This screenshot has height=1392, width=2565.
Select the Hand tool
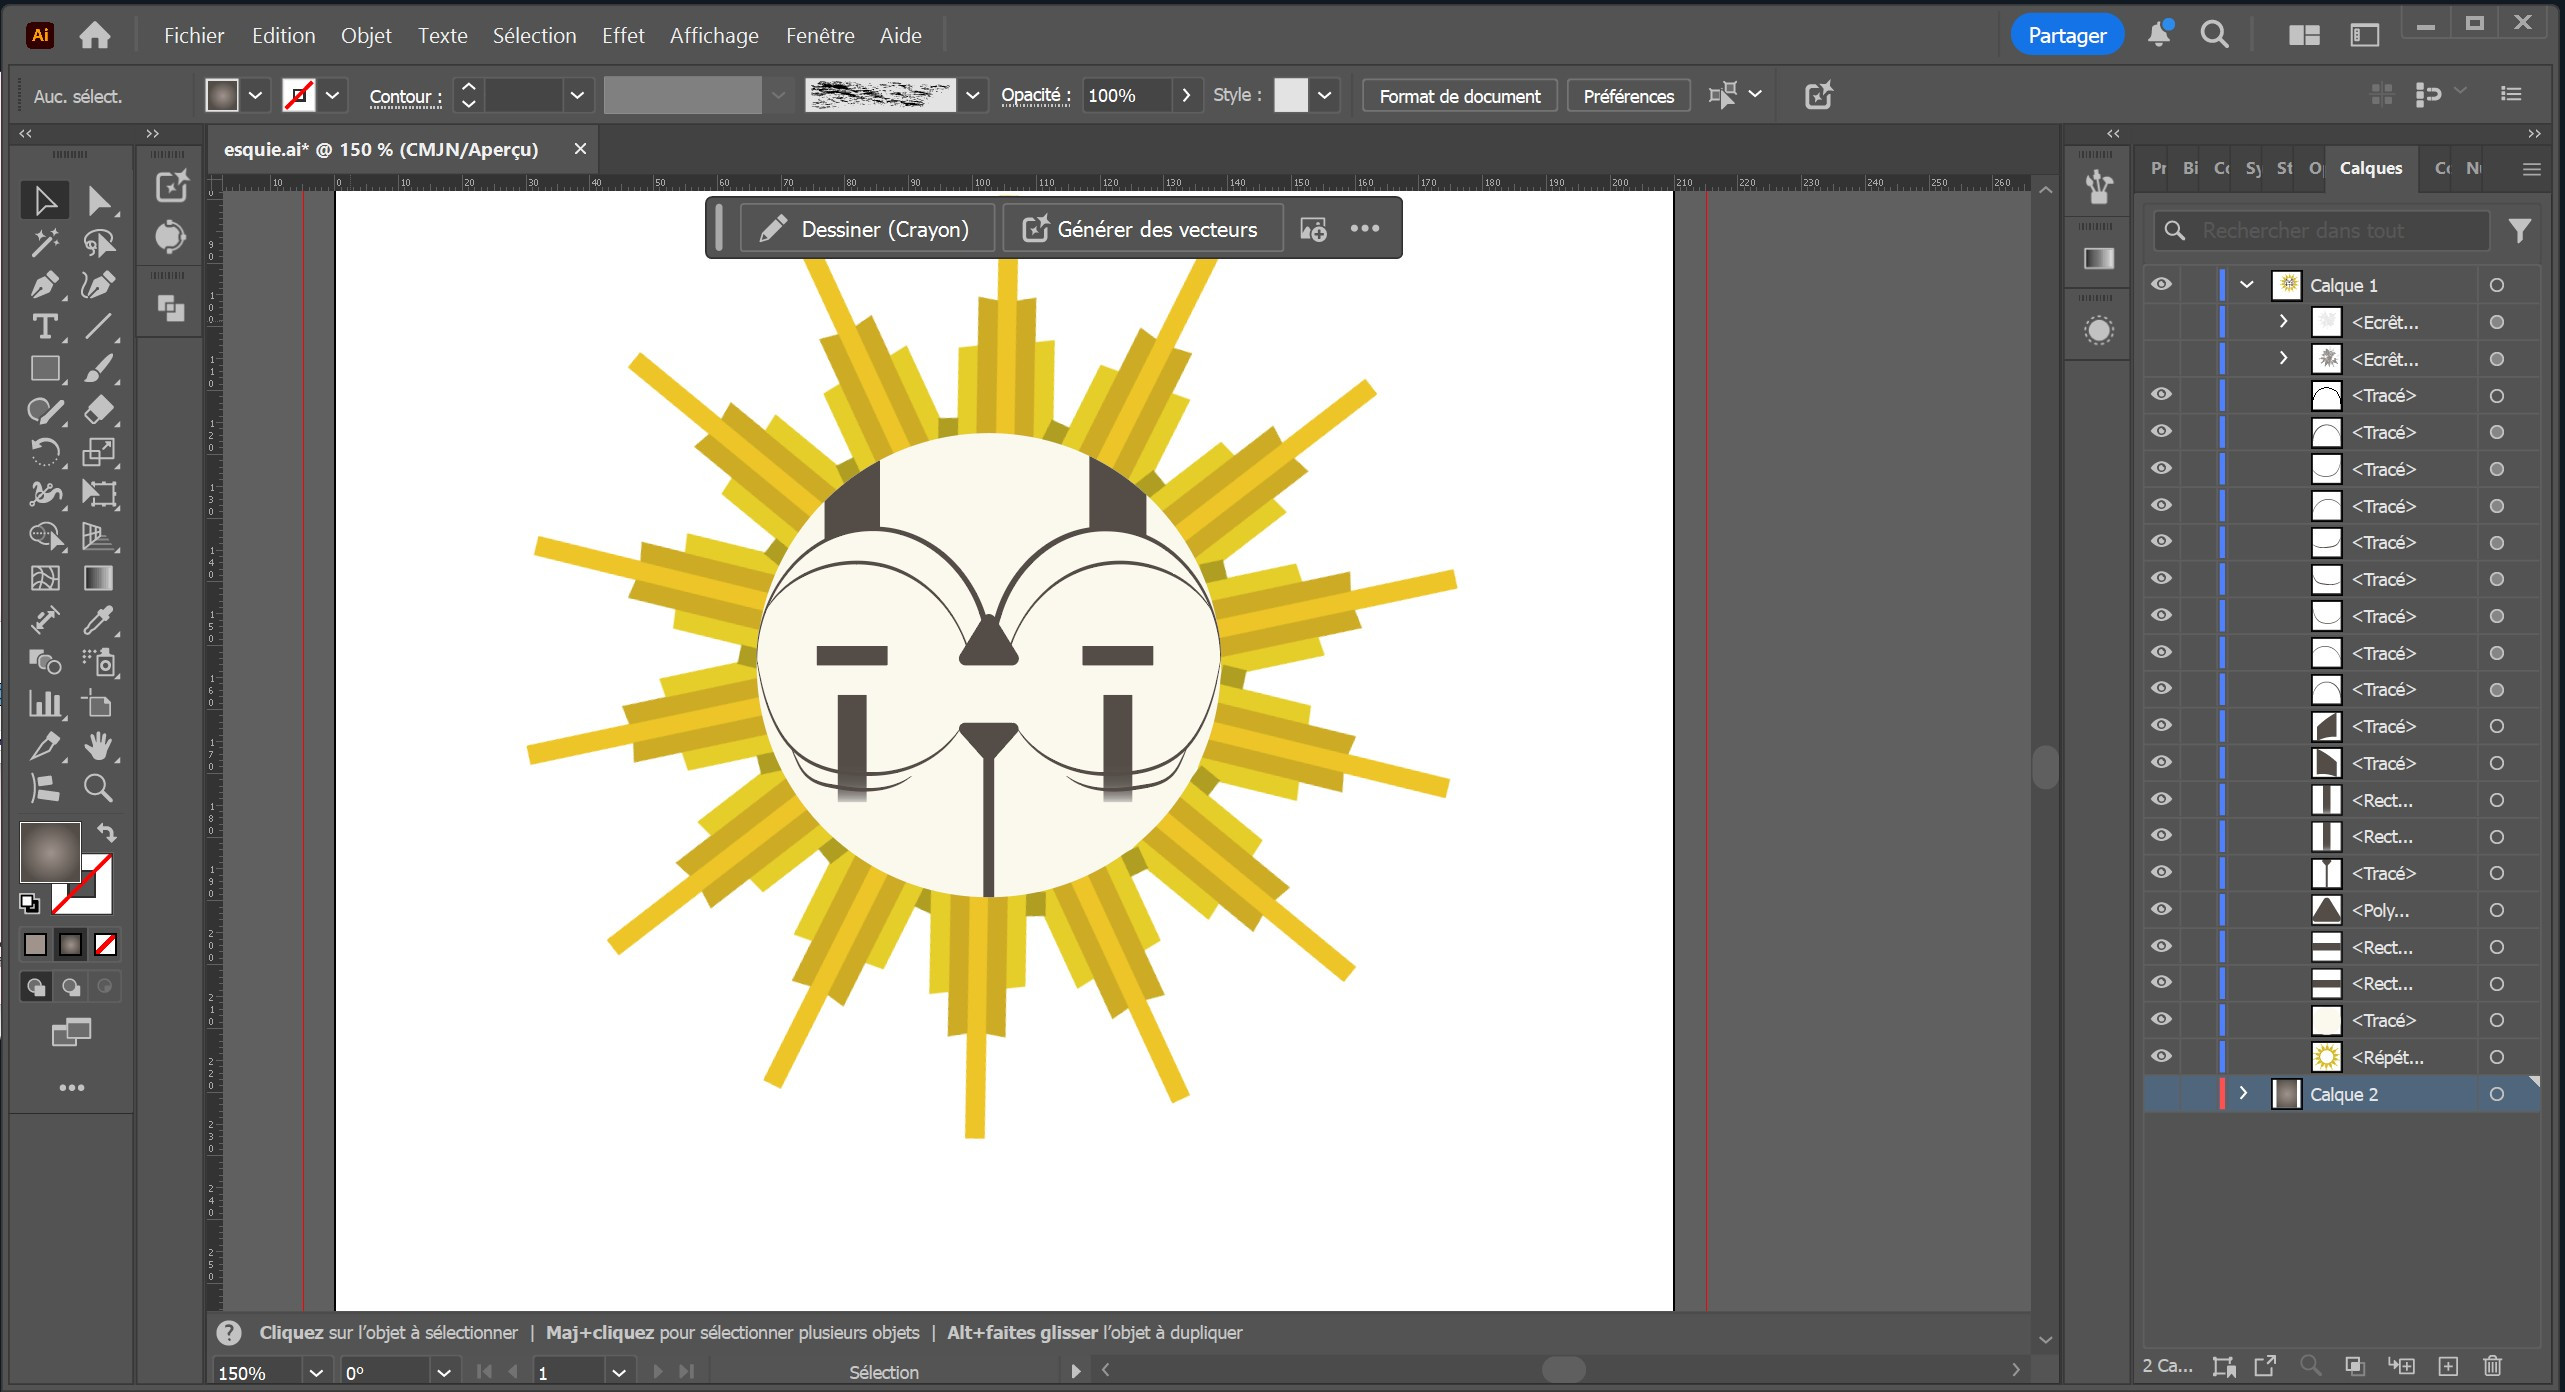(97, 746)
